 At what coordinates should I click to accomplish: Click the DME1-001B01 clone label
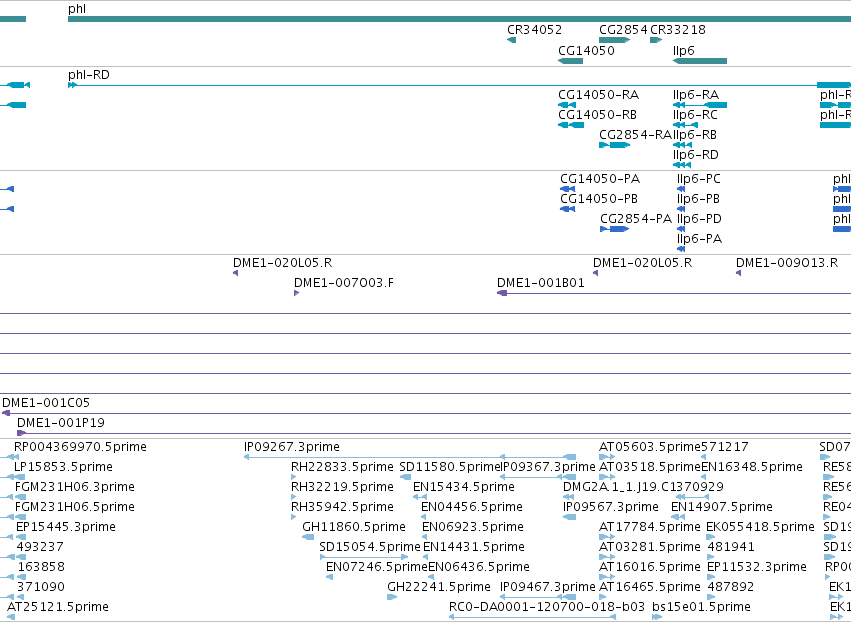tap(541, 283)
